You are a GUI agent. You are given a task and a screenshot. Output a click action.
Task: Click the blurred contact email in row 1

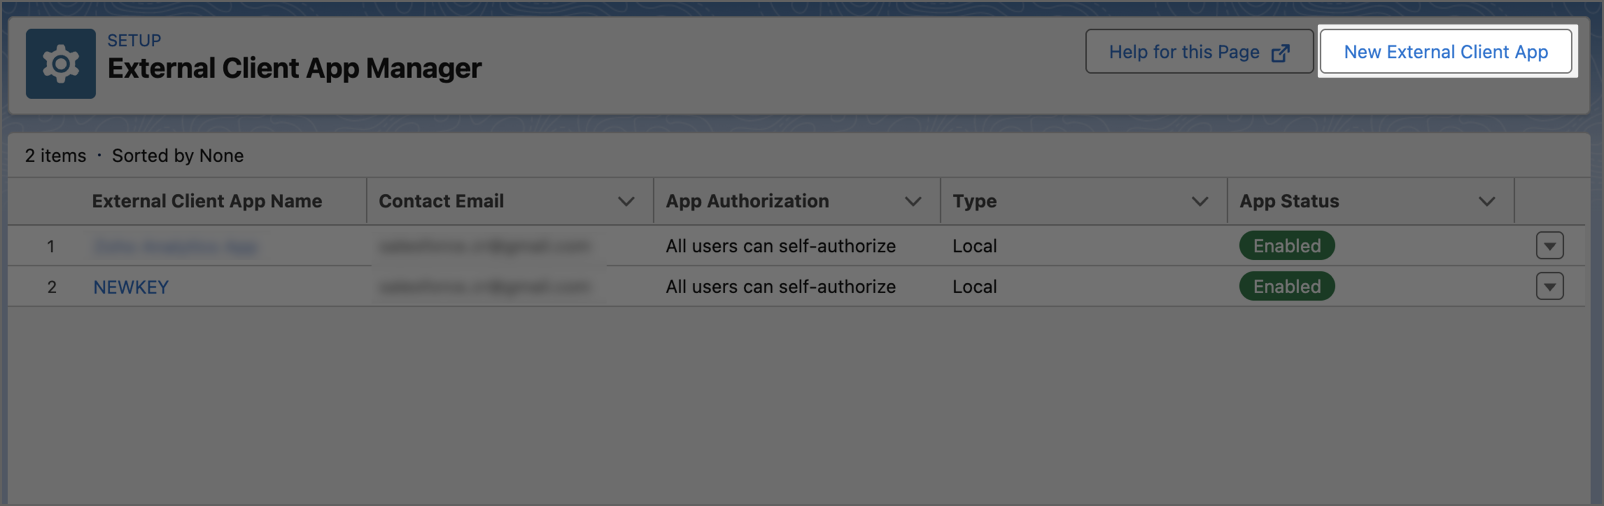[x=485, y=246]
